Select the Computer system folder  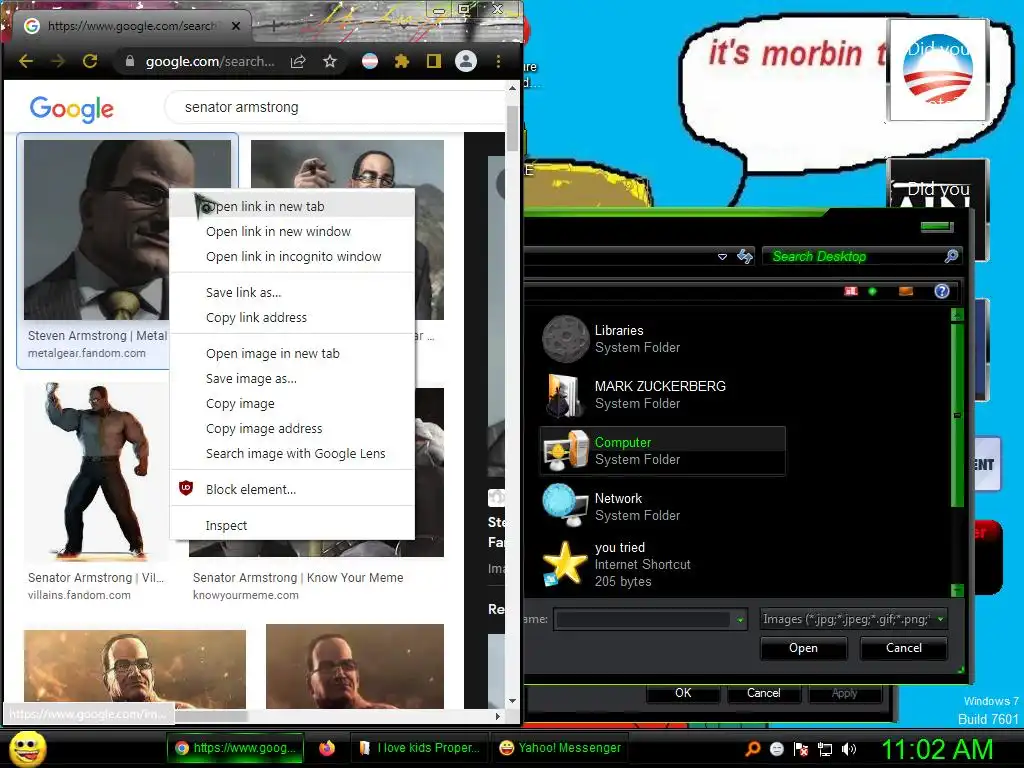click(663, 451)
